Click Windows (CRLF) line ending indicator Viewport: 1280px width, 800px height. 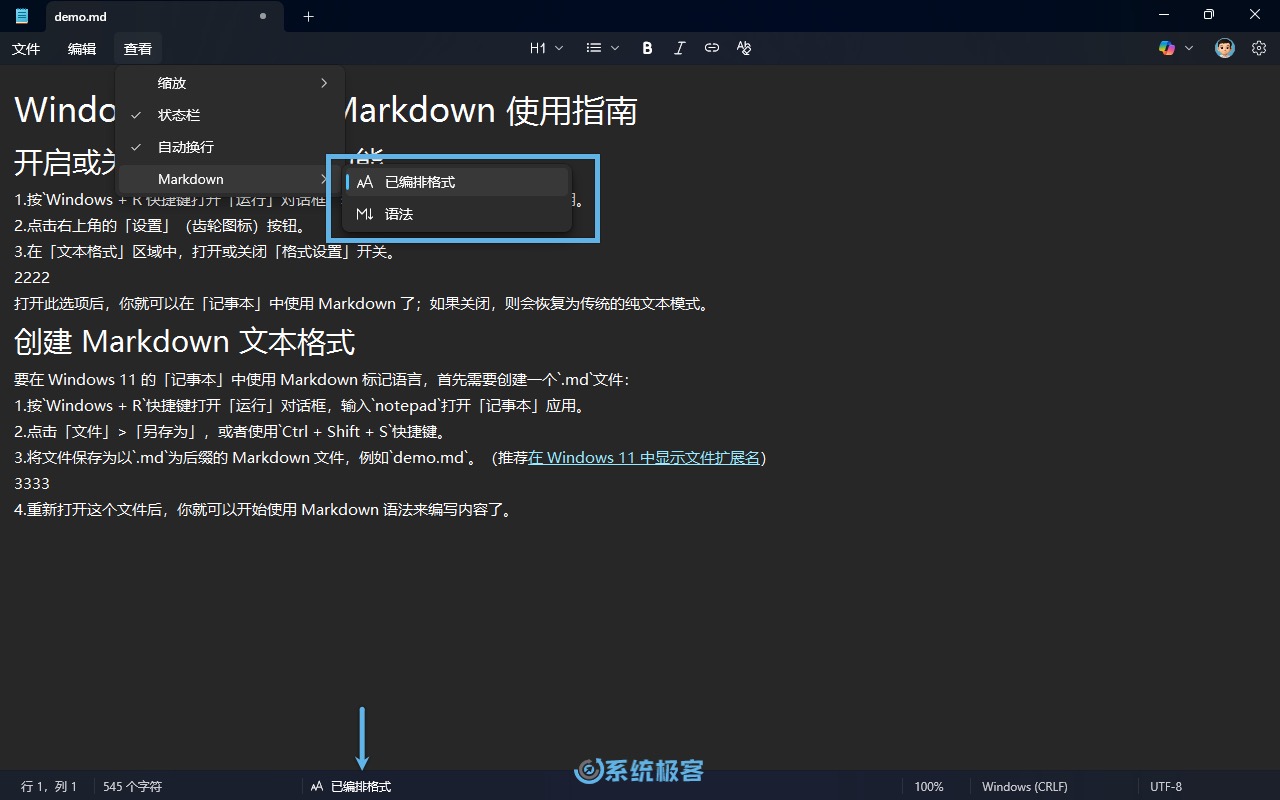click(x=1025, y=787)
